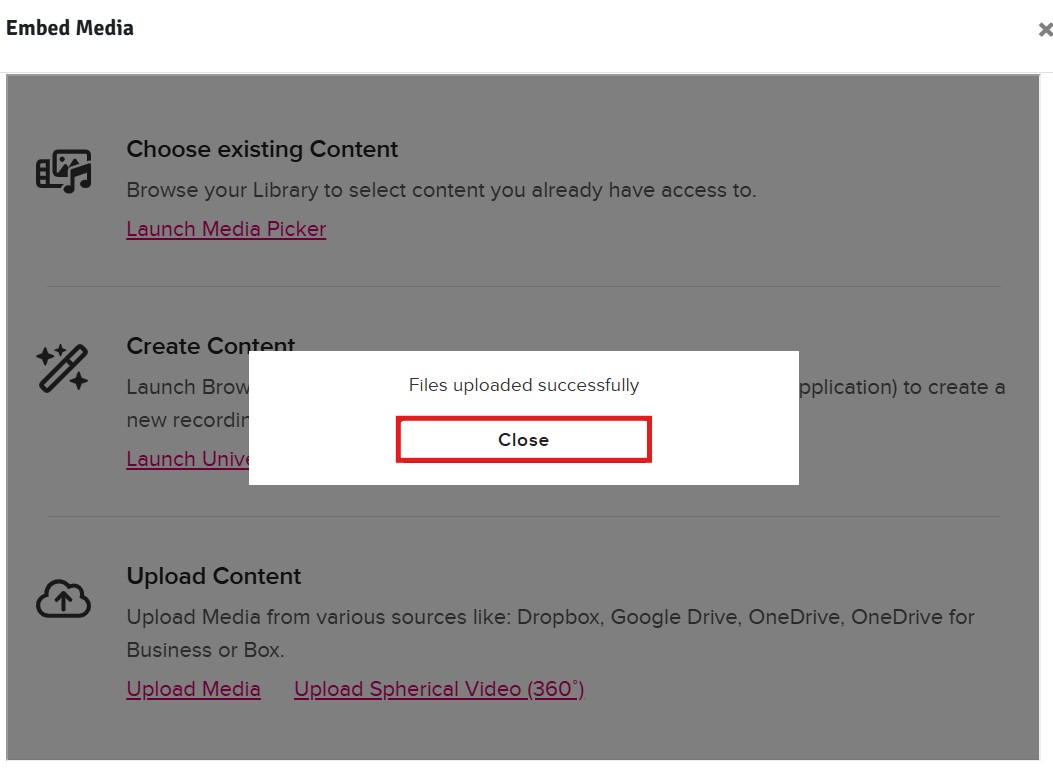This screenshot has width=1053, height=782.
Task: Click the partially hidden Launch Universal link
Action: (x=187, y=459)
